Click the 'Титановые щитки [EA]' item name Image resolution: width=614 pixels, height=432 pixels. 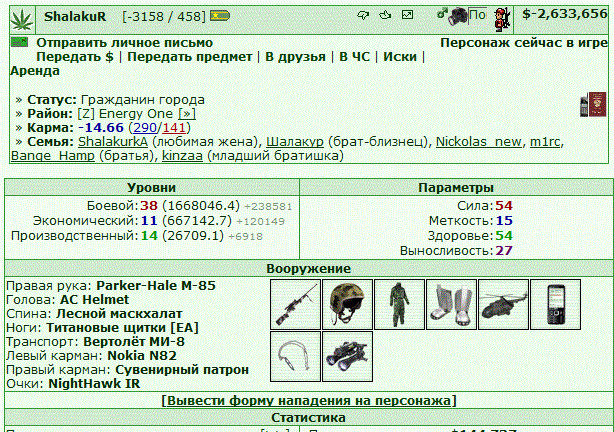122,328
